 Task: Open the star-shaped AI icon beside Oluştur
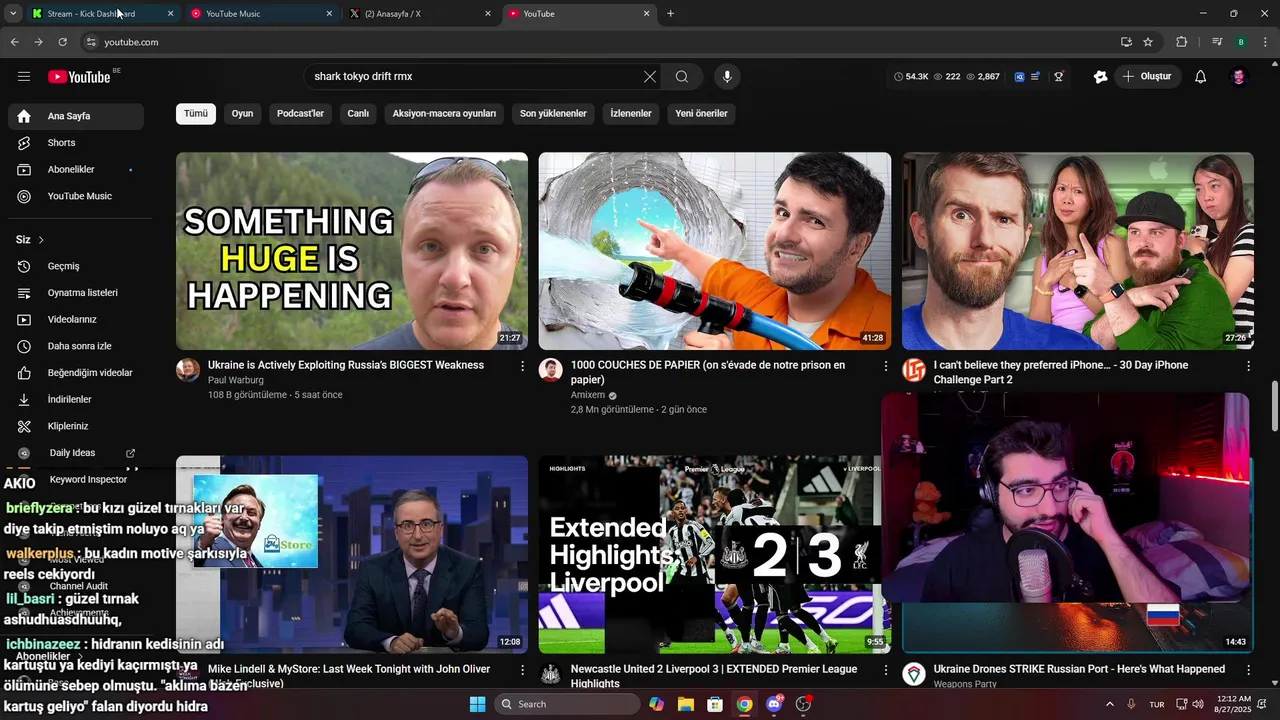tap(1101, 77)
